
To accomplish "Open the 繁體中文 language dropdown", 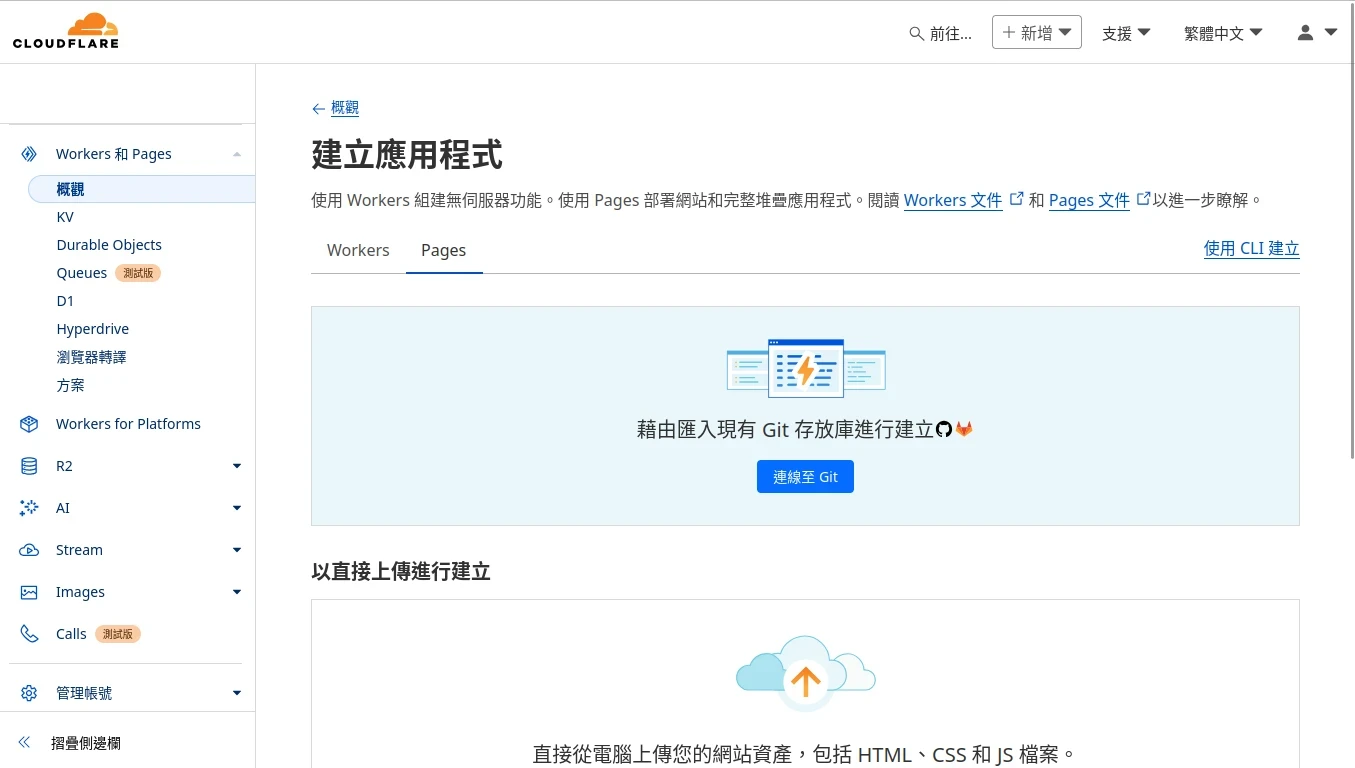I will pyautogui.click(x=1222, y=33).
